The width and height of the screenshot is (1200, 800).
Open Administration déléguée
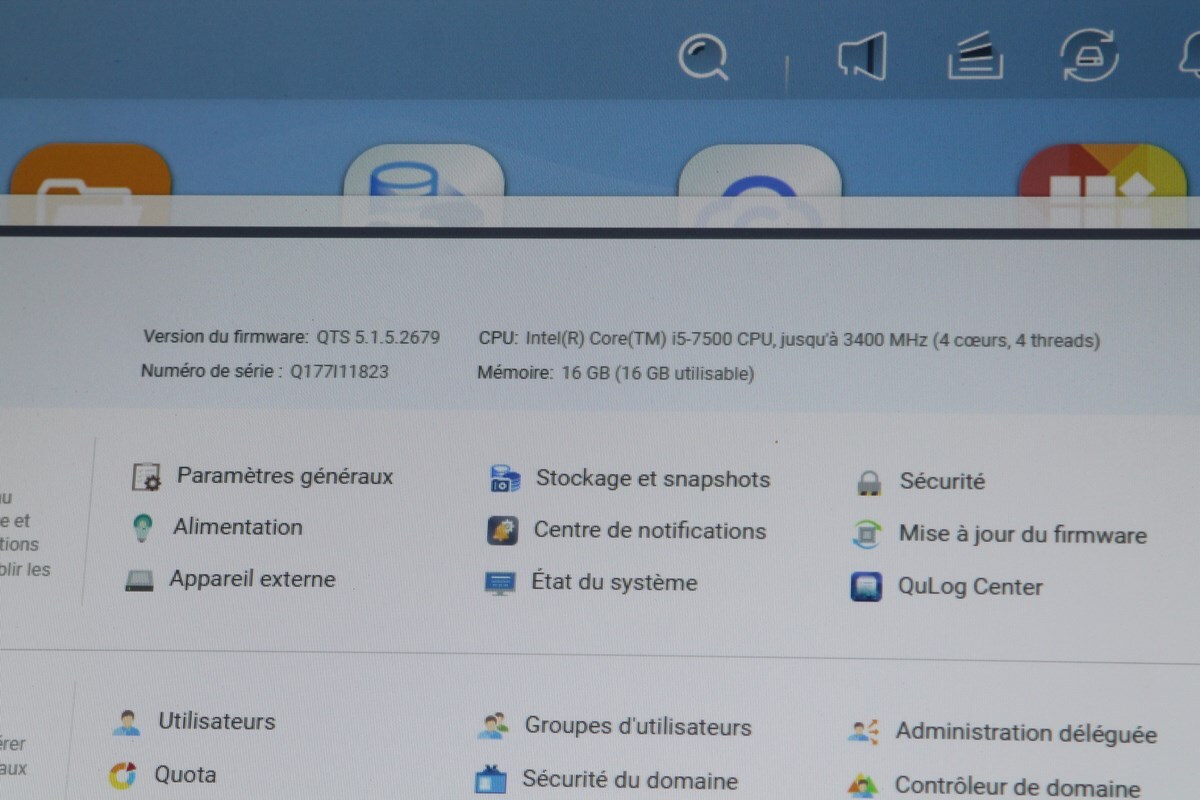pos(1026,733)
